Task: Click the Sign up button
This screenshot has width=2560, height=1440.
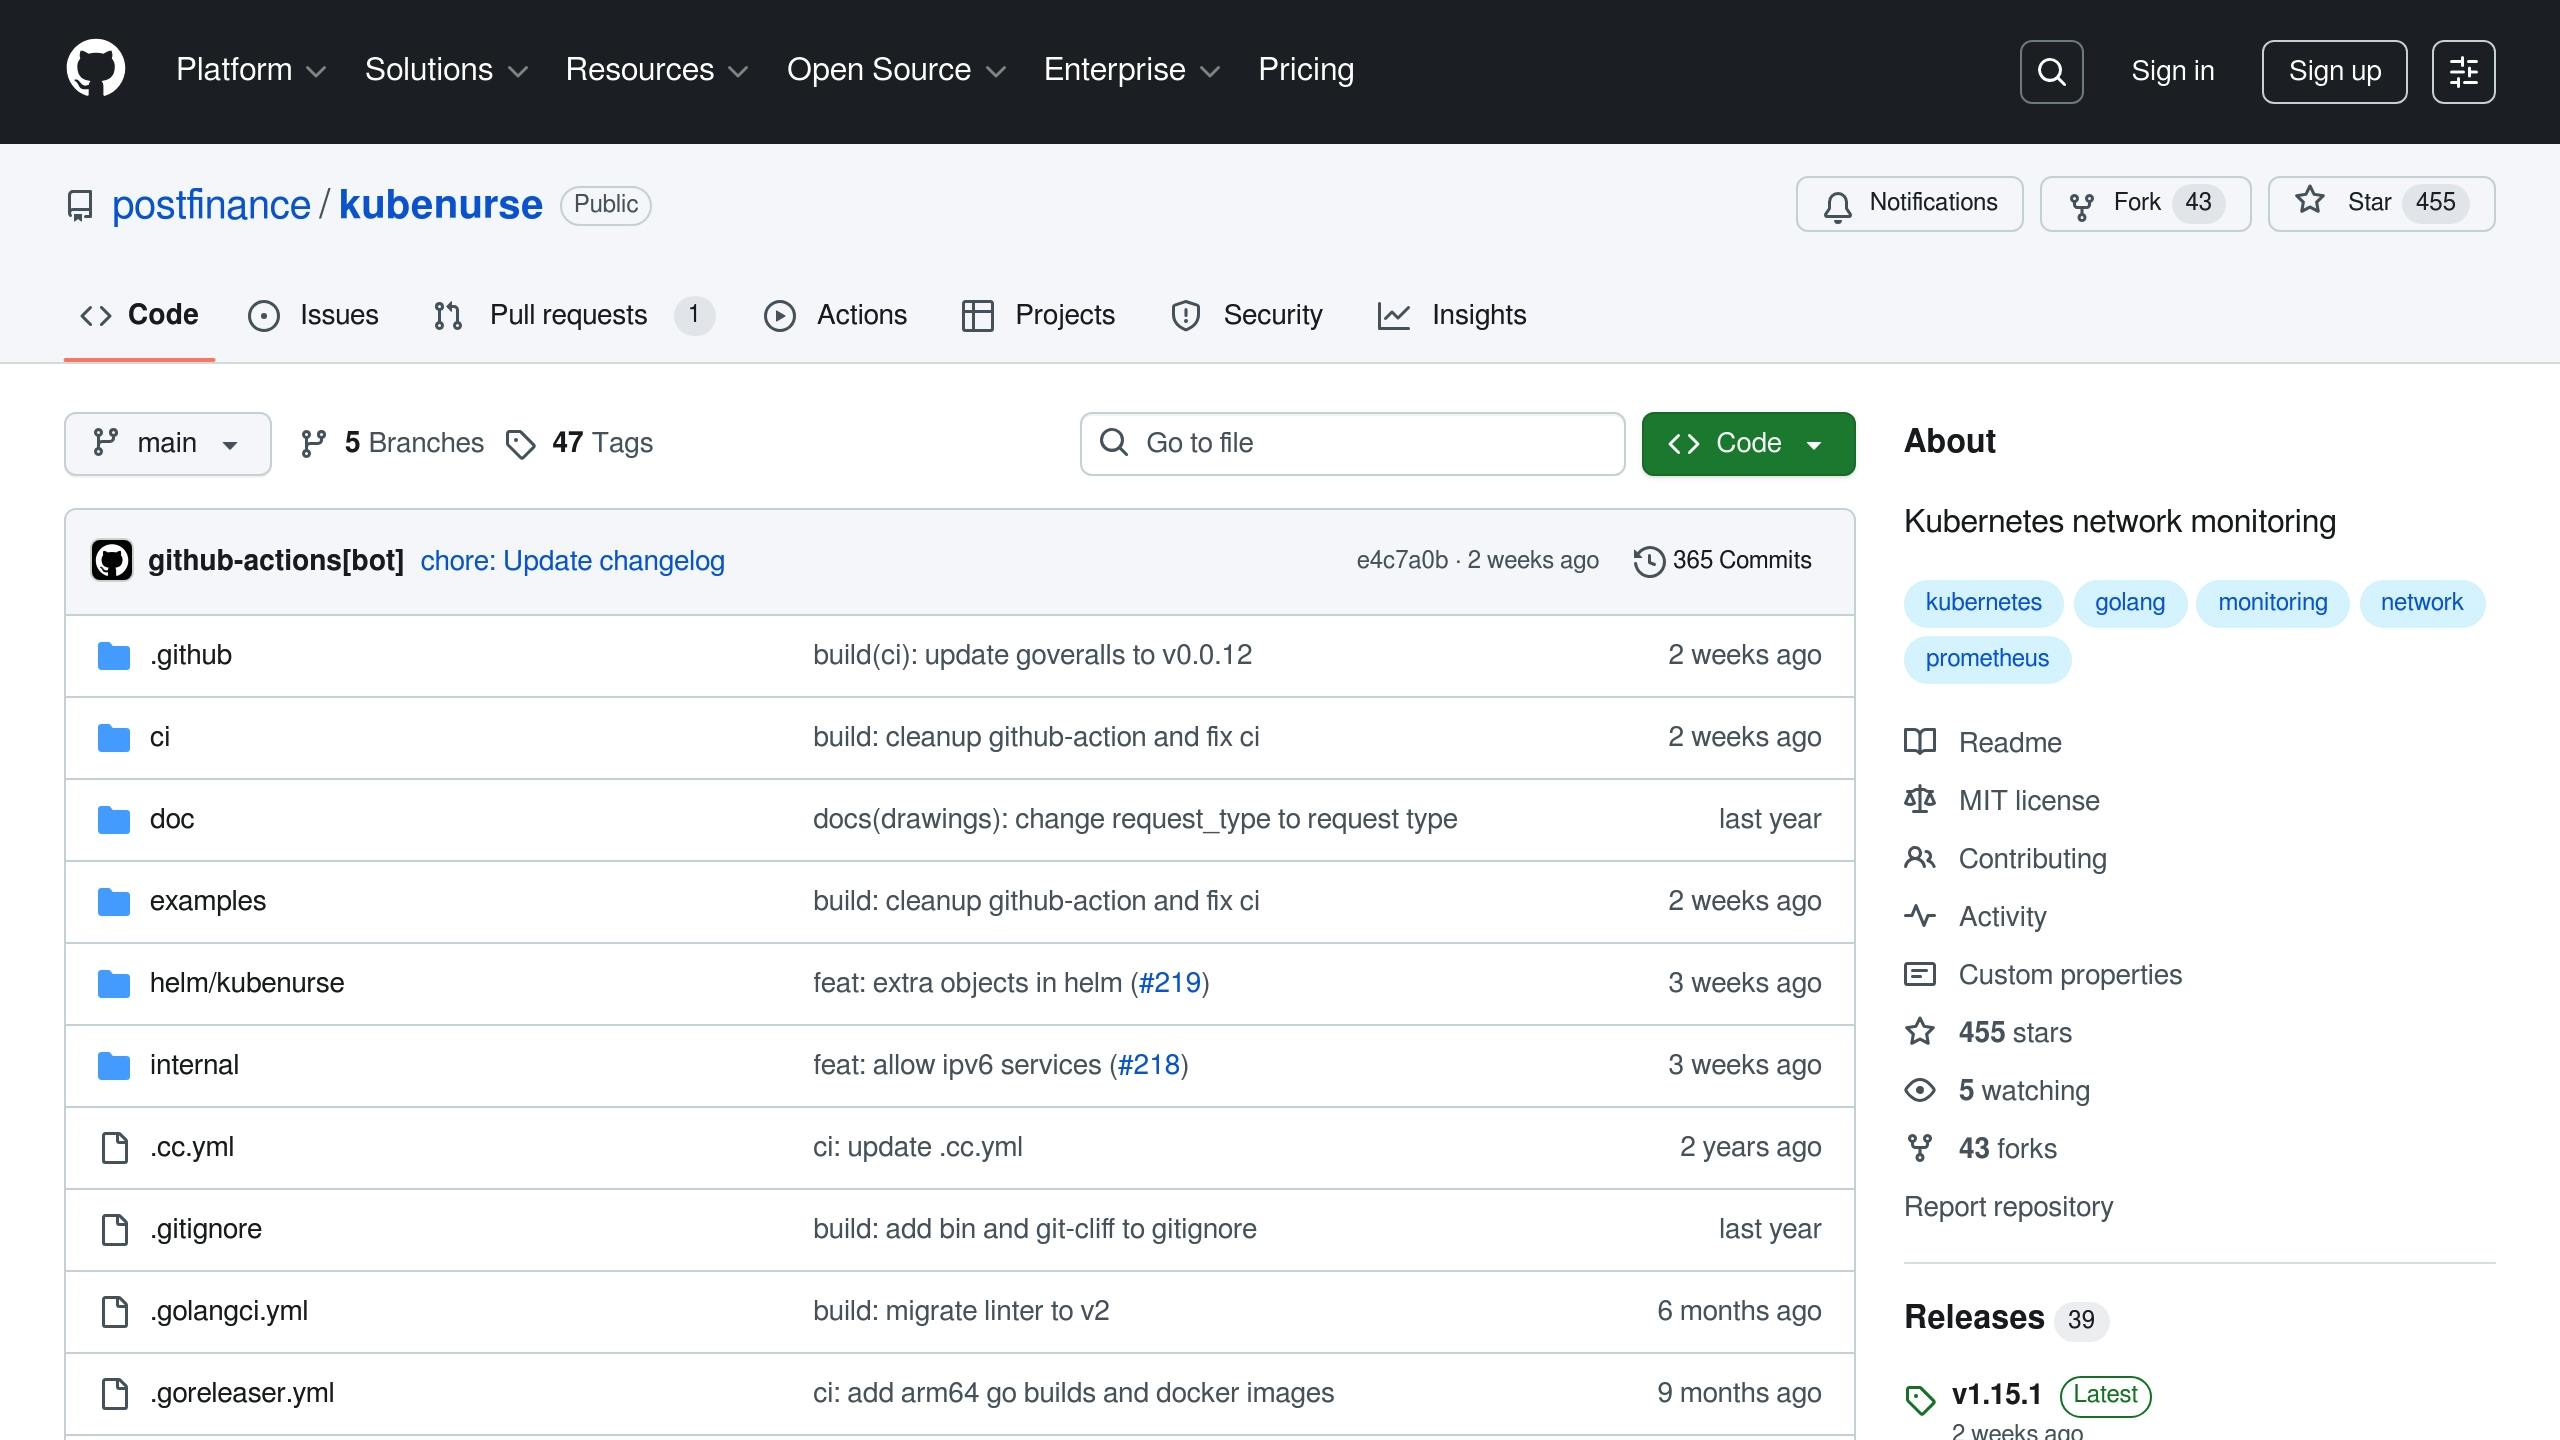Action: tap(2334, 72)
